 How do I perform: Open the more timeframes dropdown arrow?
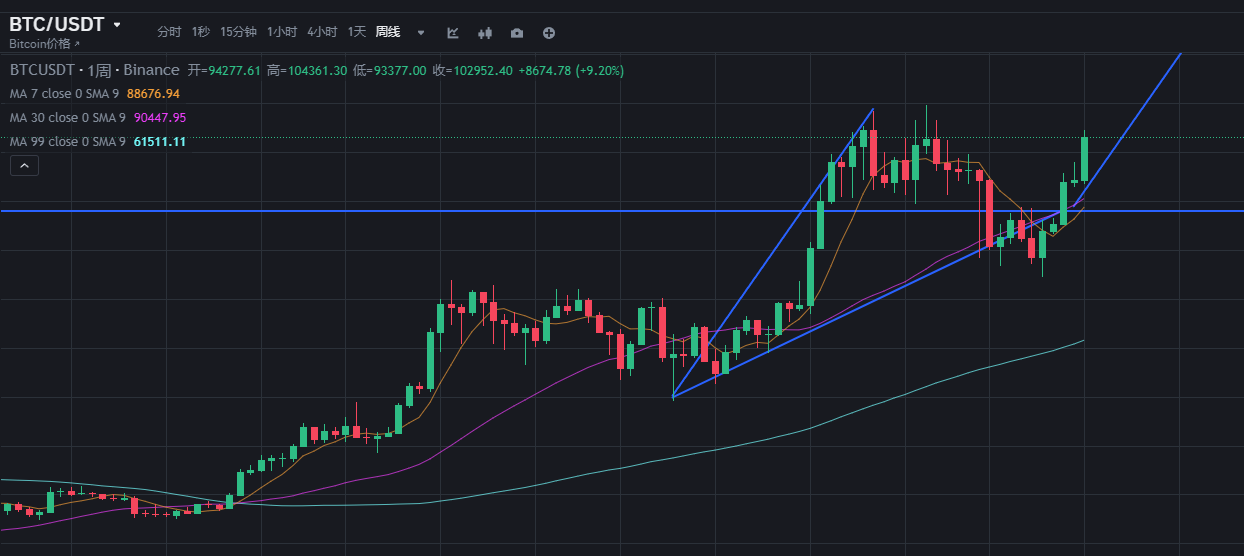point(421,33)
